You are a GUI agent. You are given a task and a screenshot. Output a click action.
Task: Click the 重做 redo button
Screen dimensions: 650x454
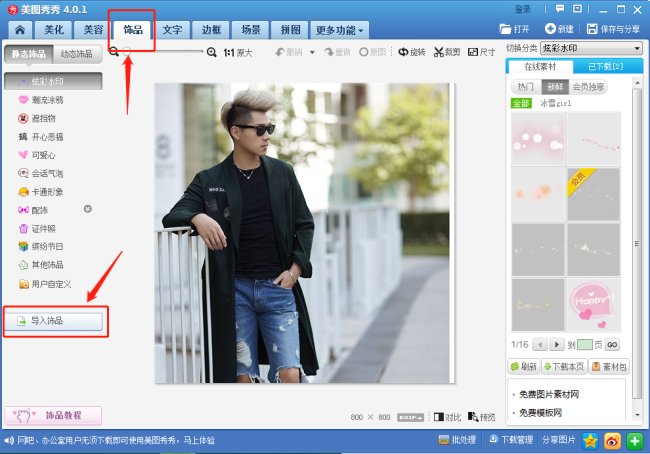point(338,52)
